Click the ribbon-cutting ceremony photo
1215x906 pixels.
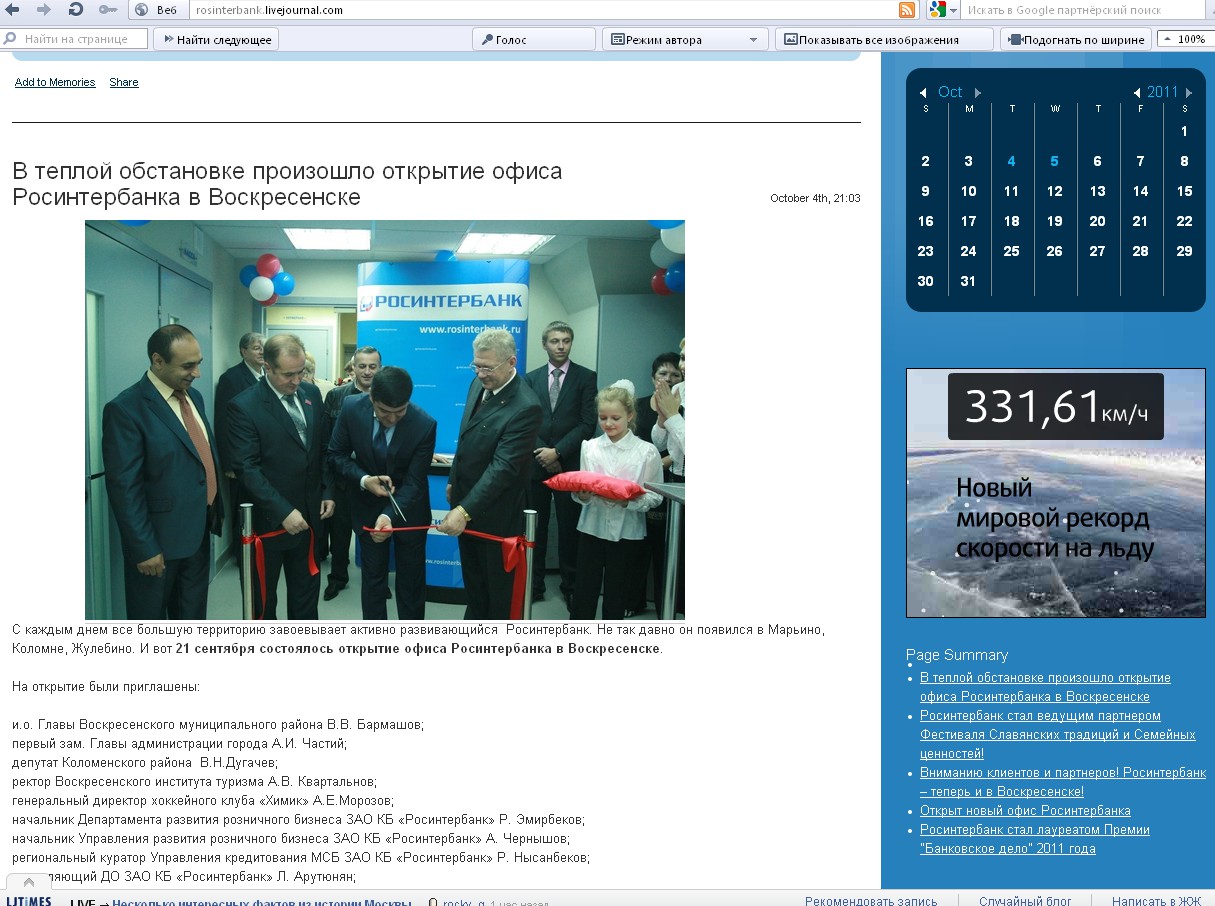(385, 420)
